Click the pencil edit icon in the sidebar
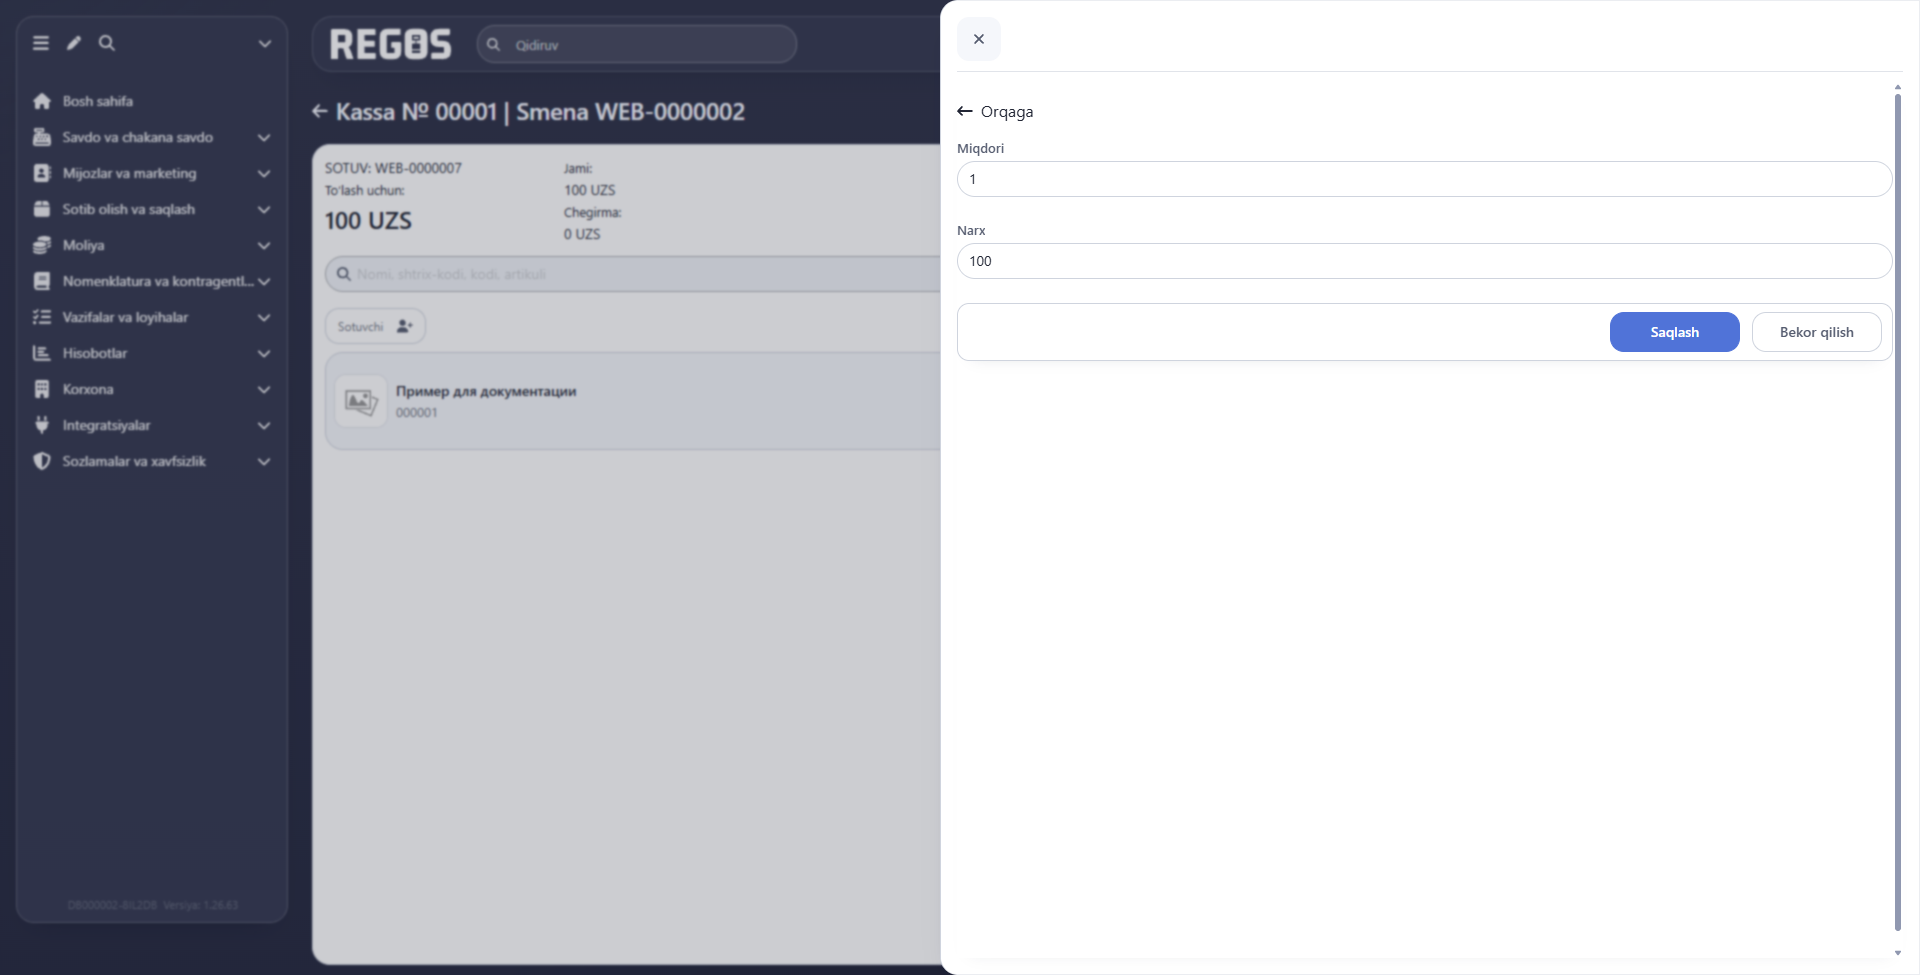Viewport: 1920px width, 975px height. [74, 43]
